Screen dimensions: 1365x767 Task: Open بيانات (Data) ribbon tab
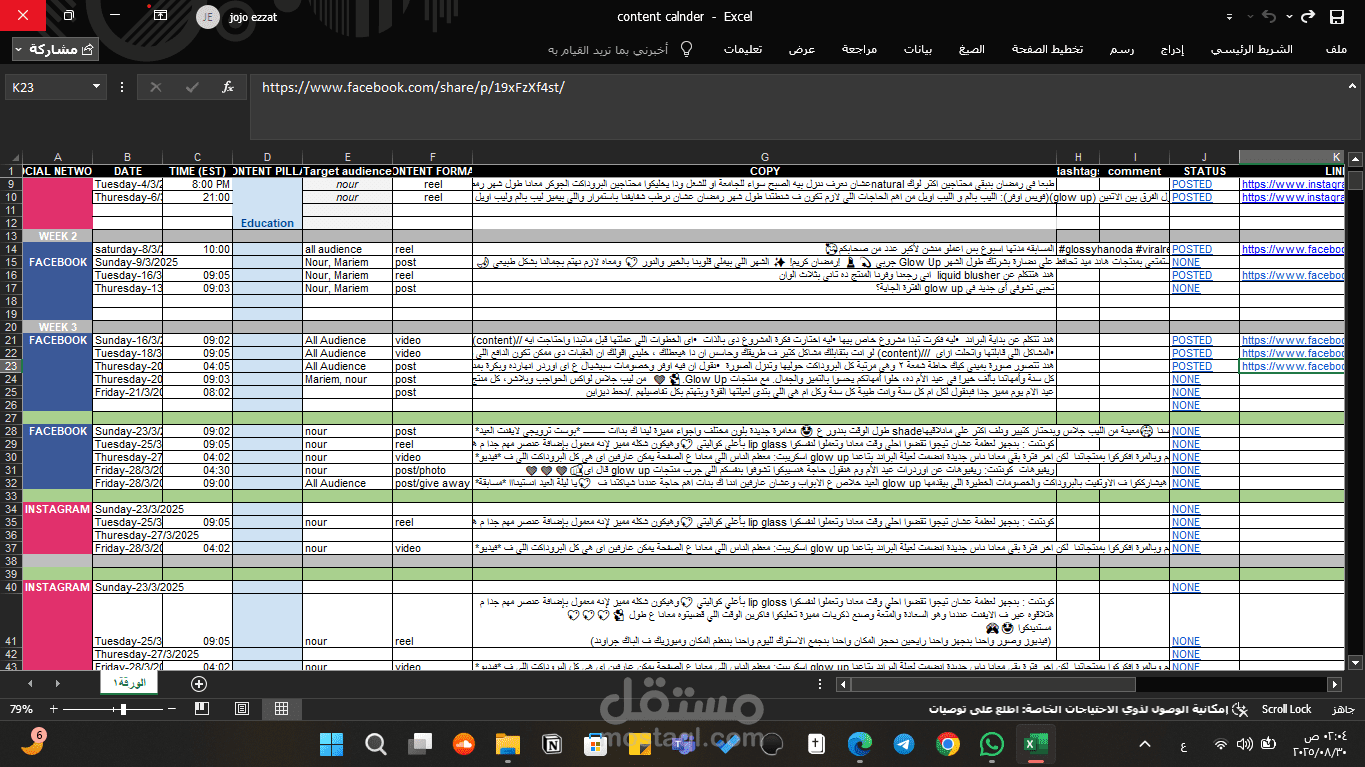point(918,49)
